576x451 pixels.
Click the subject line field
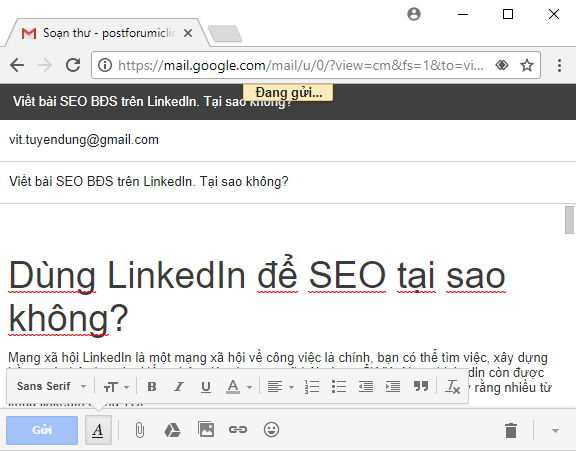click(x=288, y=182)
